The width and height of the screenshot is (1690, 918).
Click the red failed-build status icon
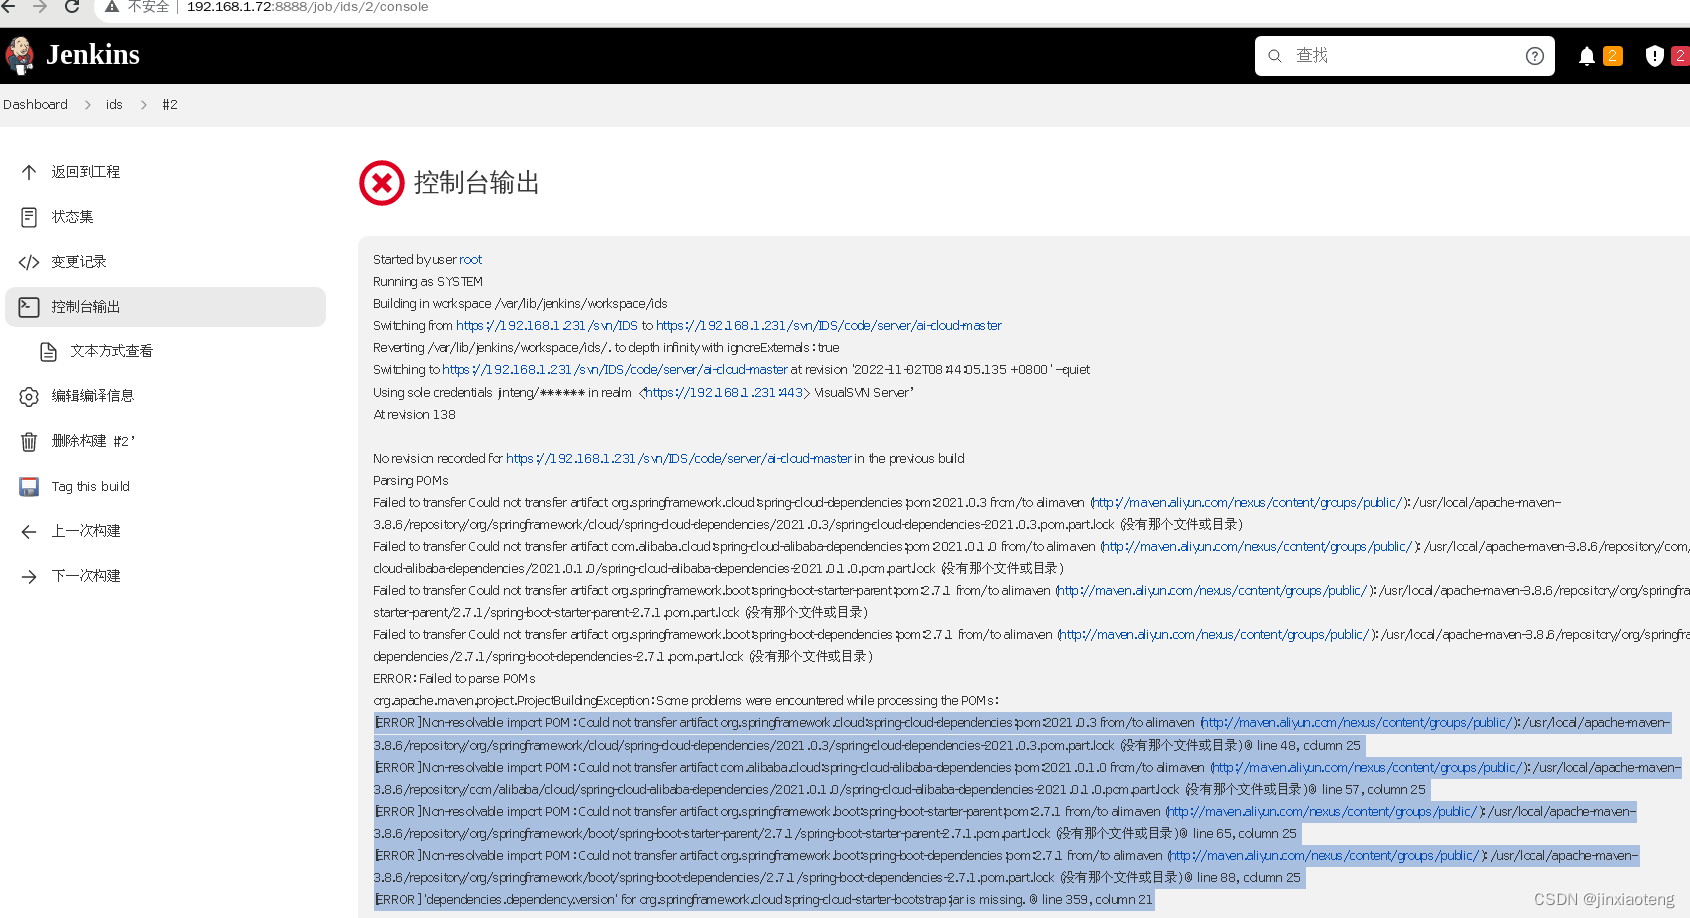[382, 183]
